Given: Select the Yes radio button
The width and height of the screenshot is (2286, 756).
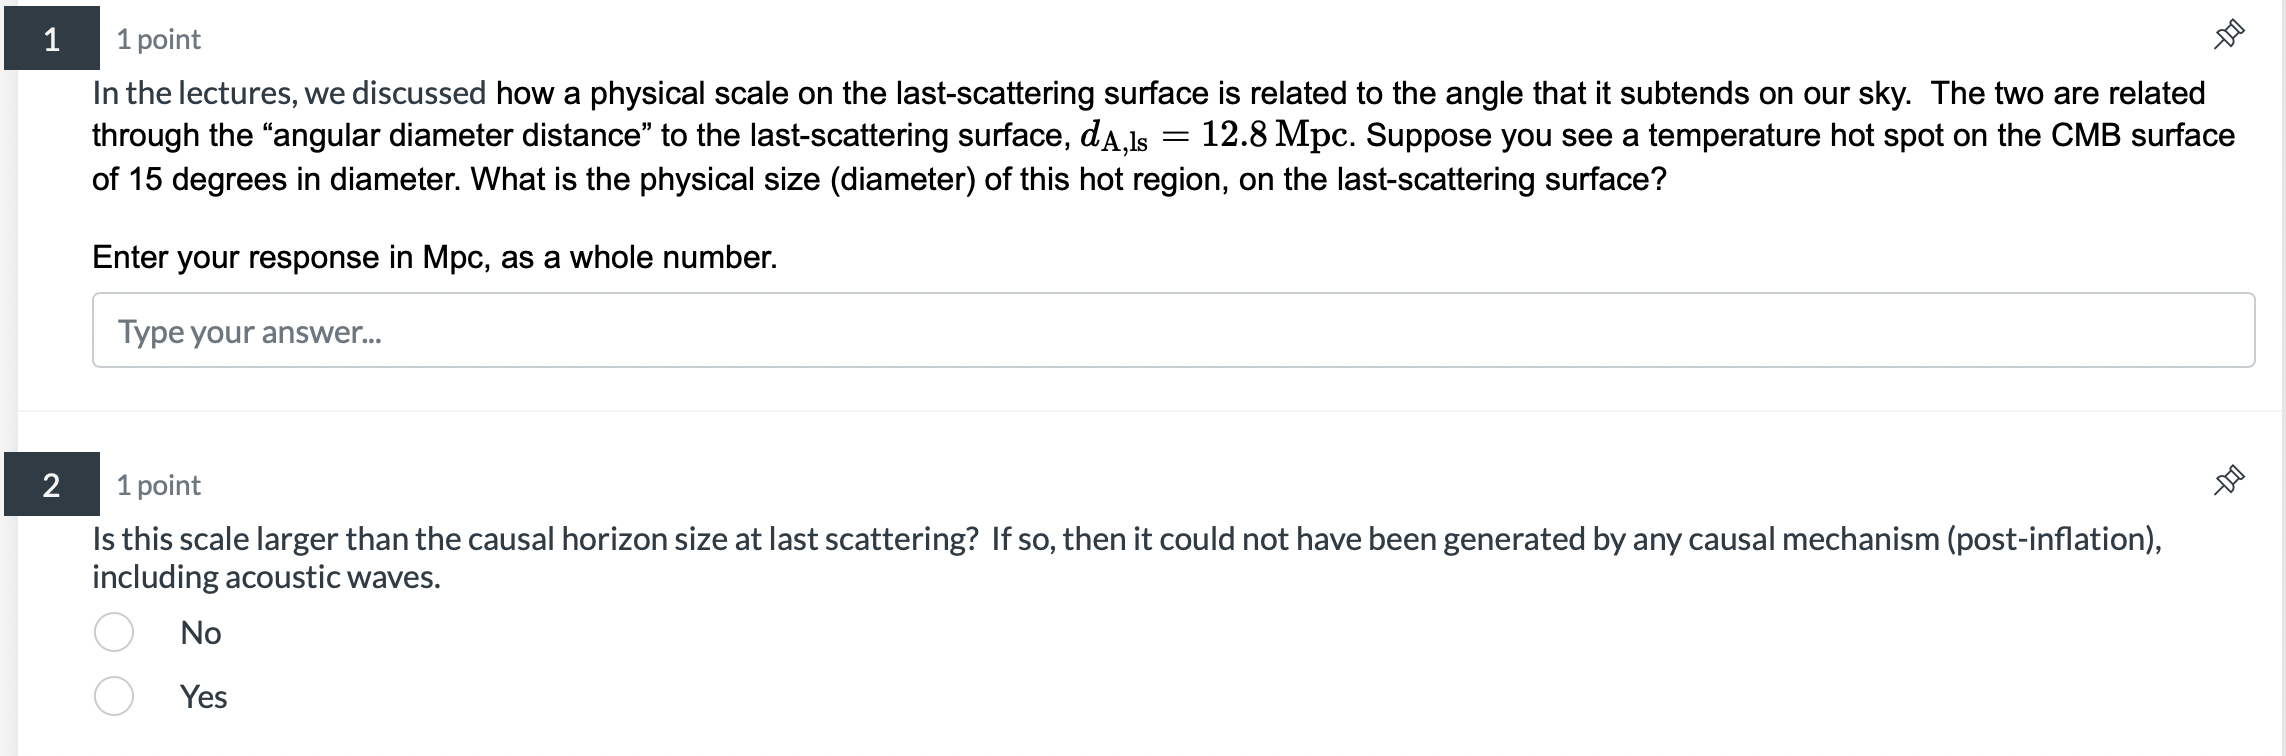Looking at the screenshot, I should click(113, 696).
